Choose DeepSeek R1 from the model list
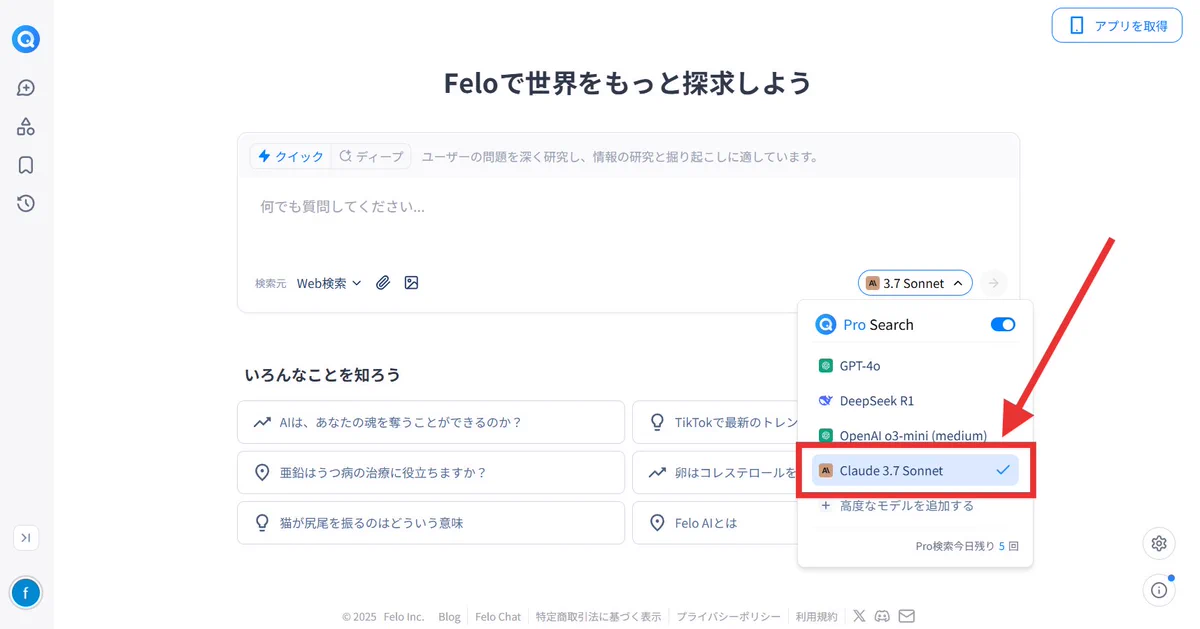The height and width of the screenshot is (629, 1200). click(x=915, y=401)
